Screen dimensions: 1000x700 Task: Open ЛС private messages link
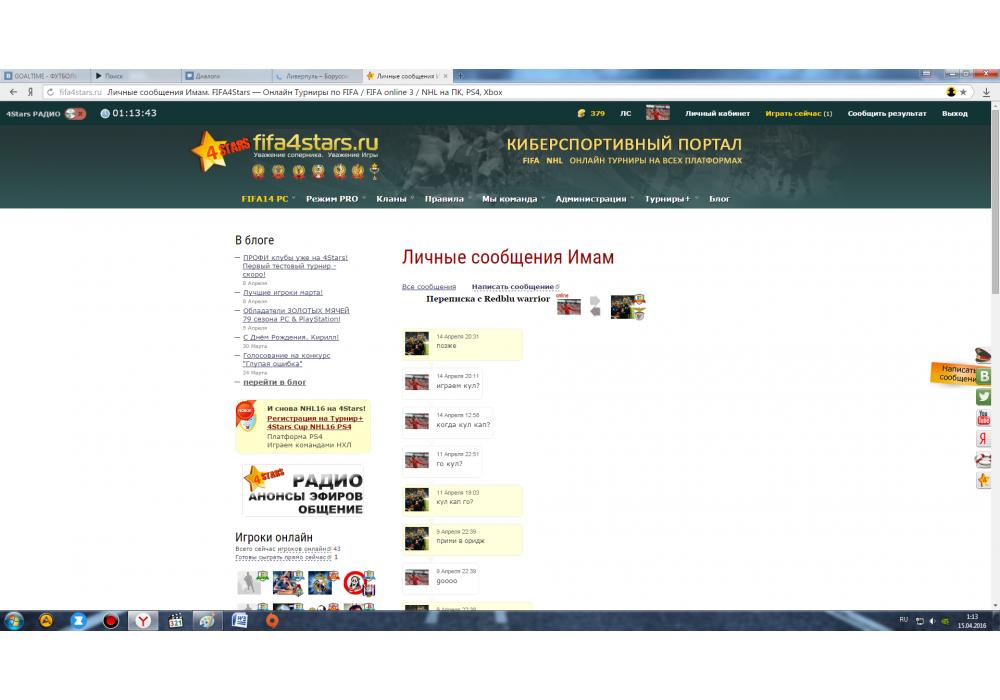(626, 113)
